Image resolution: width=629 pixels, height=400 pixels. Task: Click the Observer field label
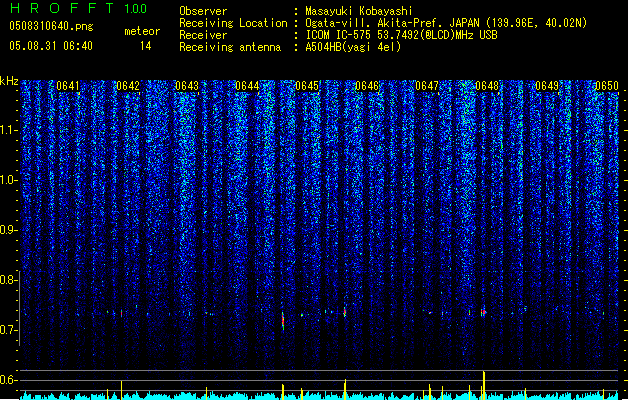[203, 11]
